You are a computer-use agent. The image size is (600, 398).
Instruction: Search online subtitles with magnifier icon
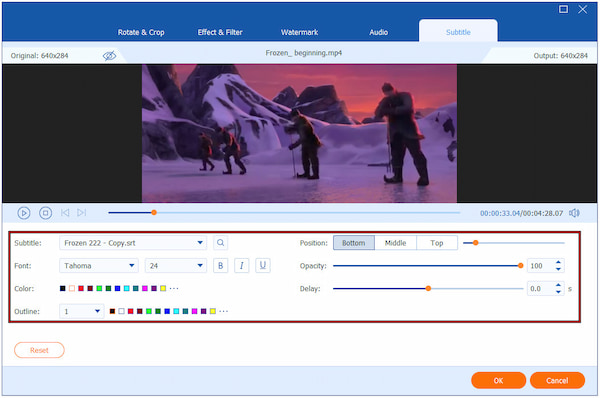pos(220,243)
